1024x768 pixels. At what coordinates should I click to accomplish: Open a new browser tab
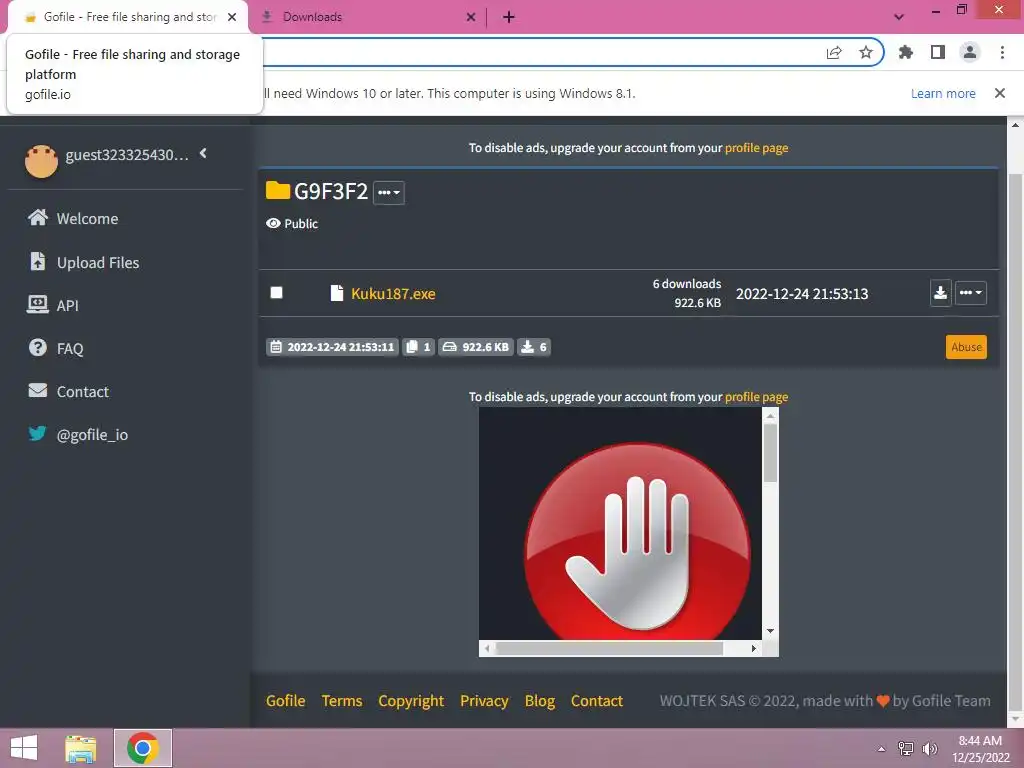509,17
